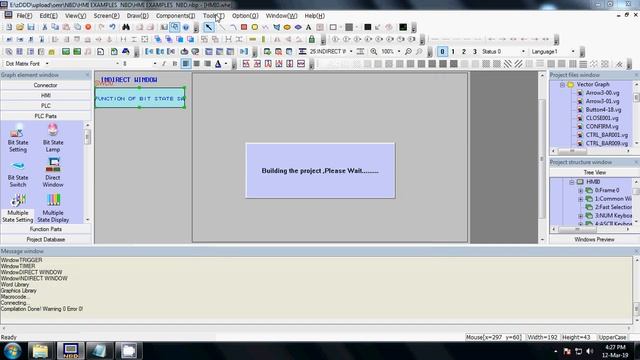Open the Connector category

tap(46, 85)
